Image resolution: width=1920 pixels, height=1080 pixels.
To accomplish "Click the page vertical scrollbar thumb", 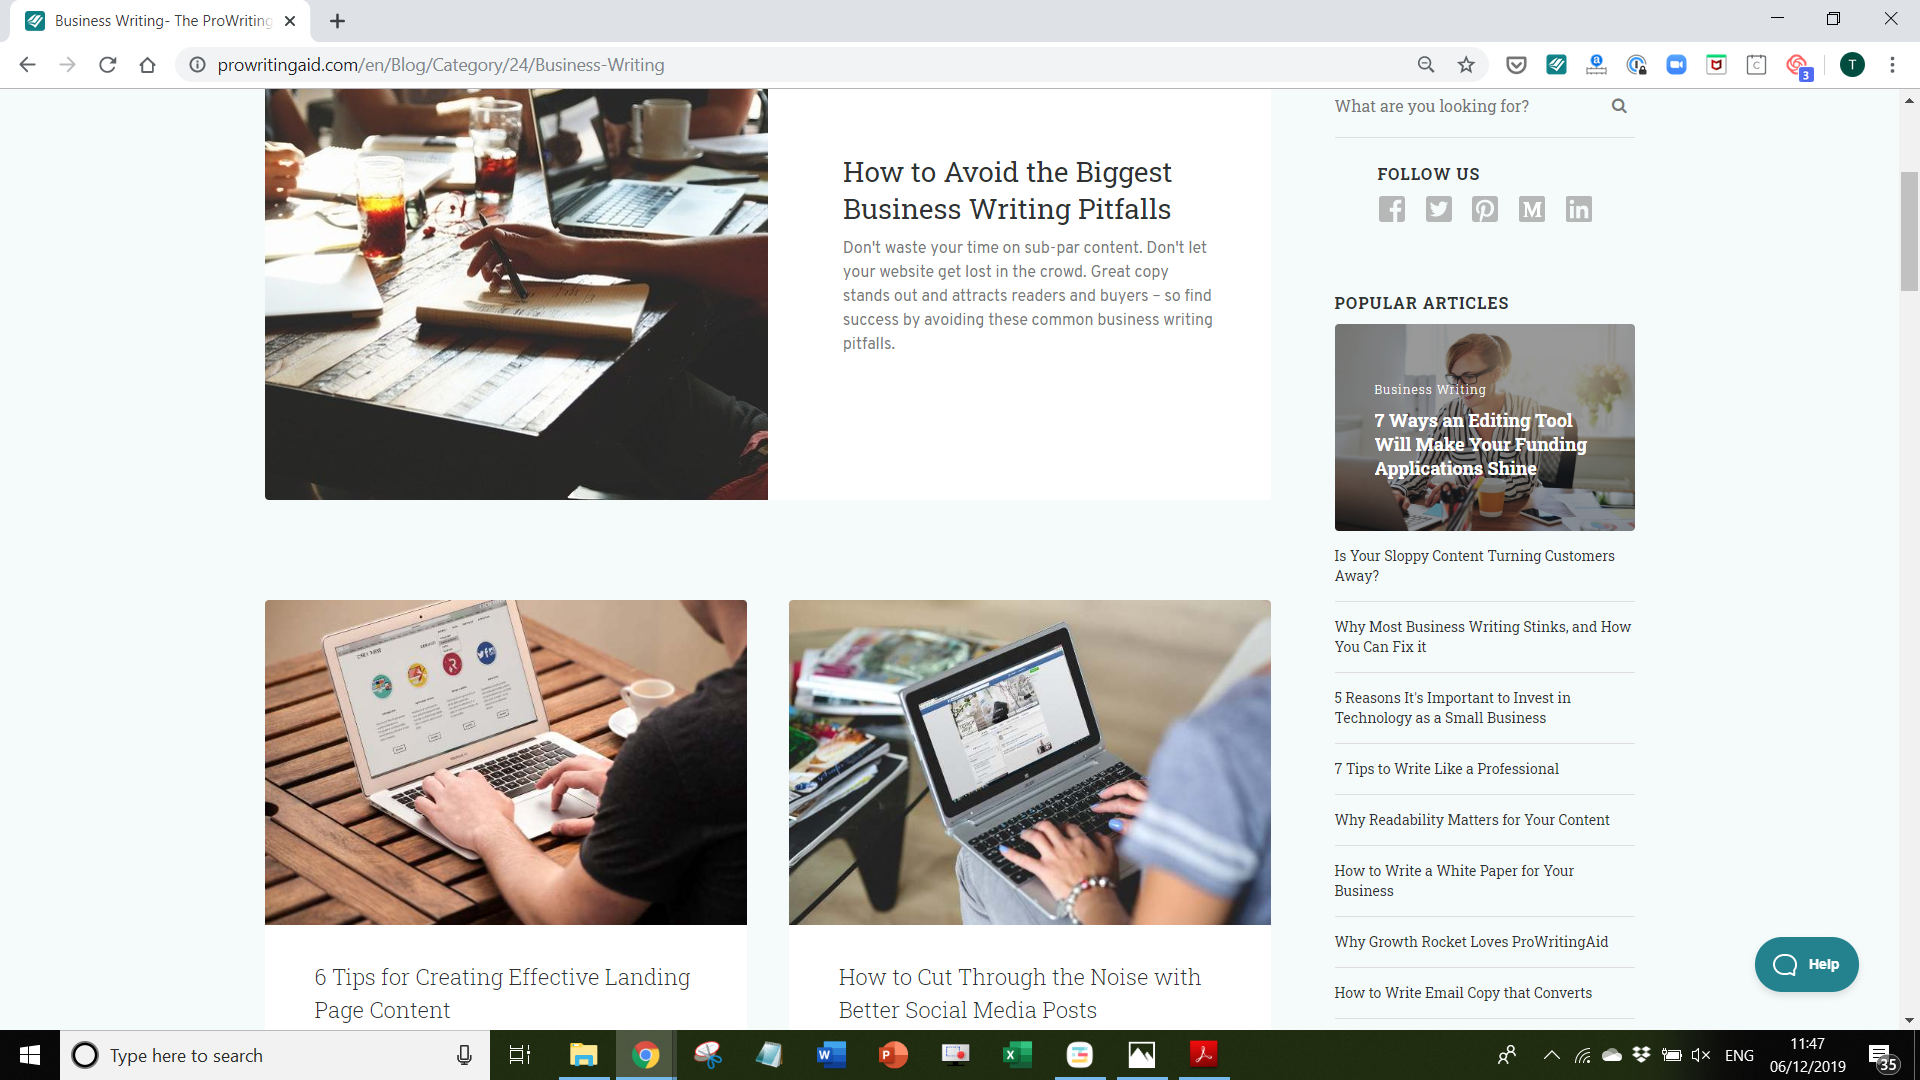I will [1909, 230].
